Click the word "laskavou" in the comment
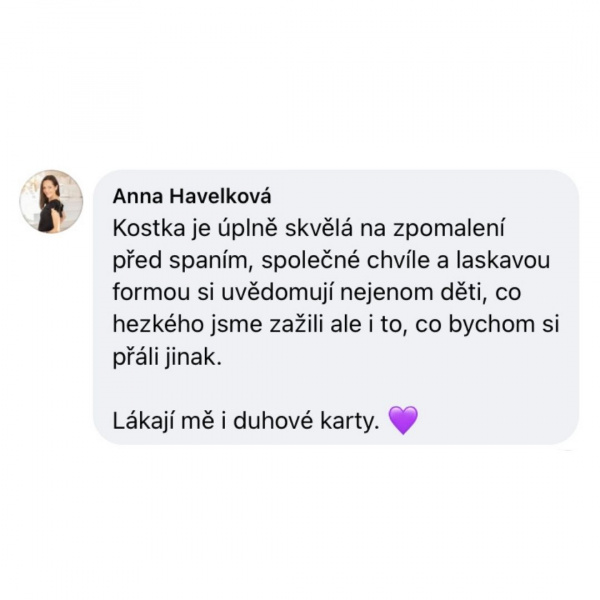 pyautogui.click(x=503, y=261)
